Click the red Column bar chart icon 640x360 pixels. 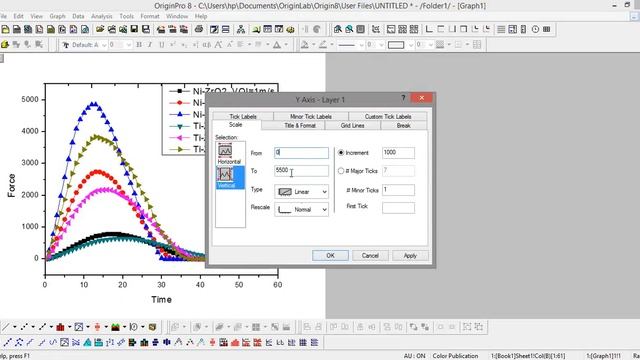pos(60,327)
